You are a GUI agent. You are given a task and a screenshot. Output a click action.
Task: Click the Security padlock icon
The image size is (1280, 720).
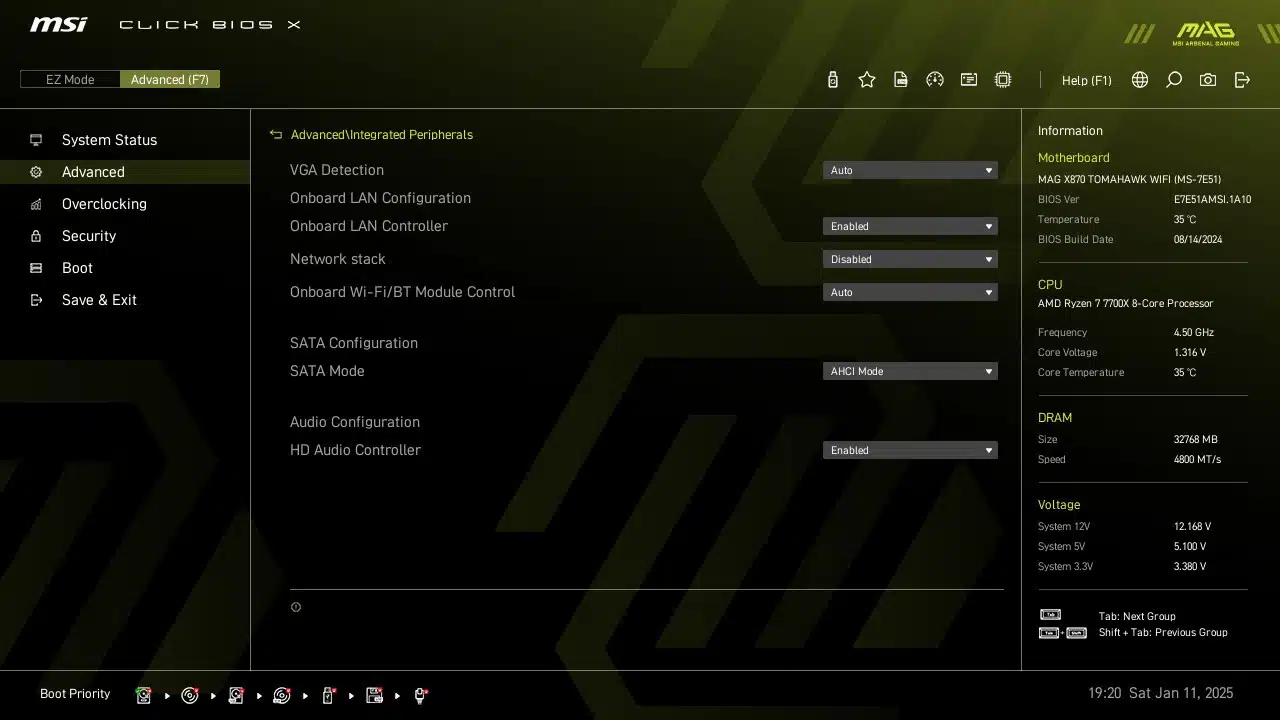point(36,236)
